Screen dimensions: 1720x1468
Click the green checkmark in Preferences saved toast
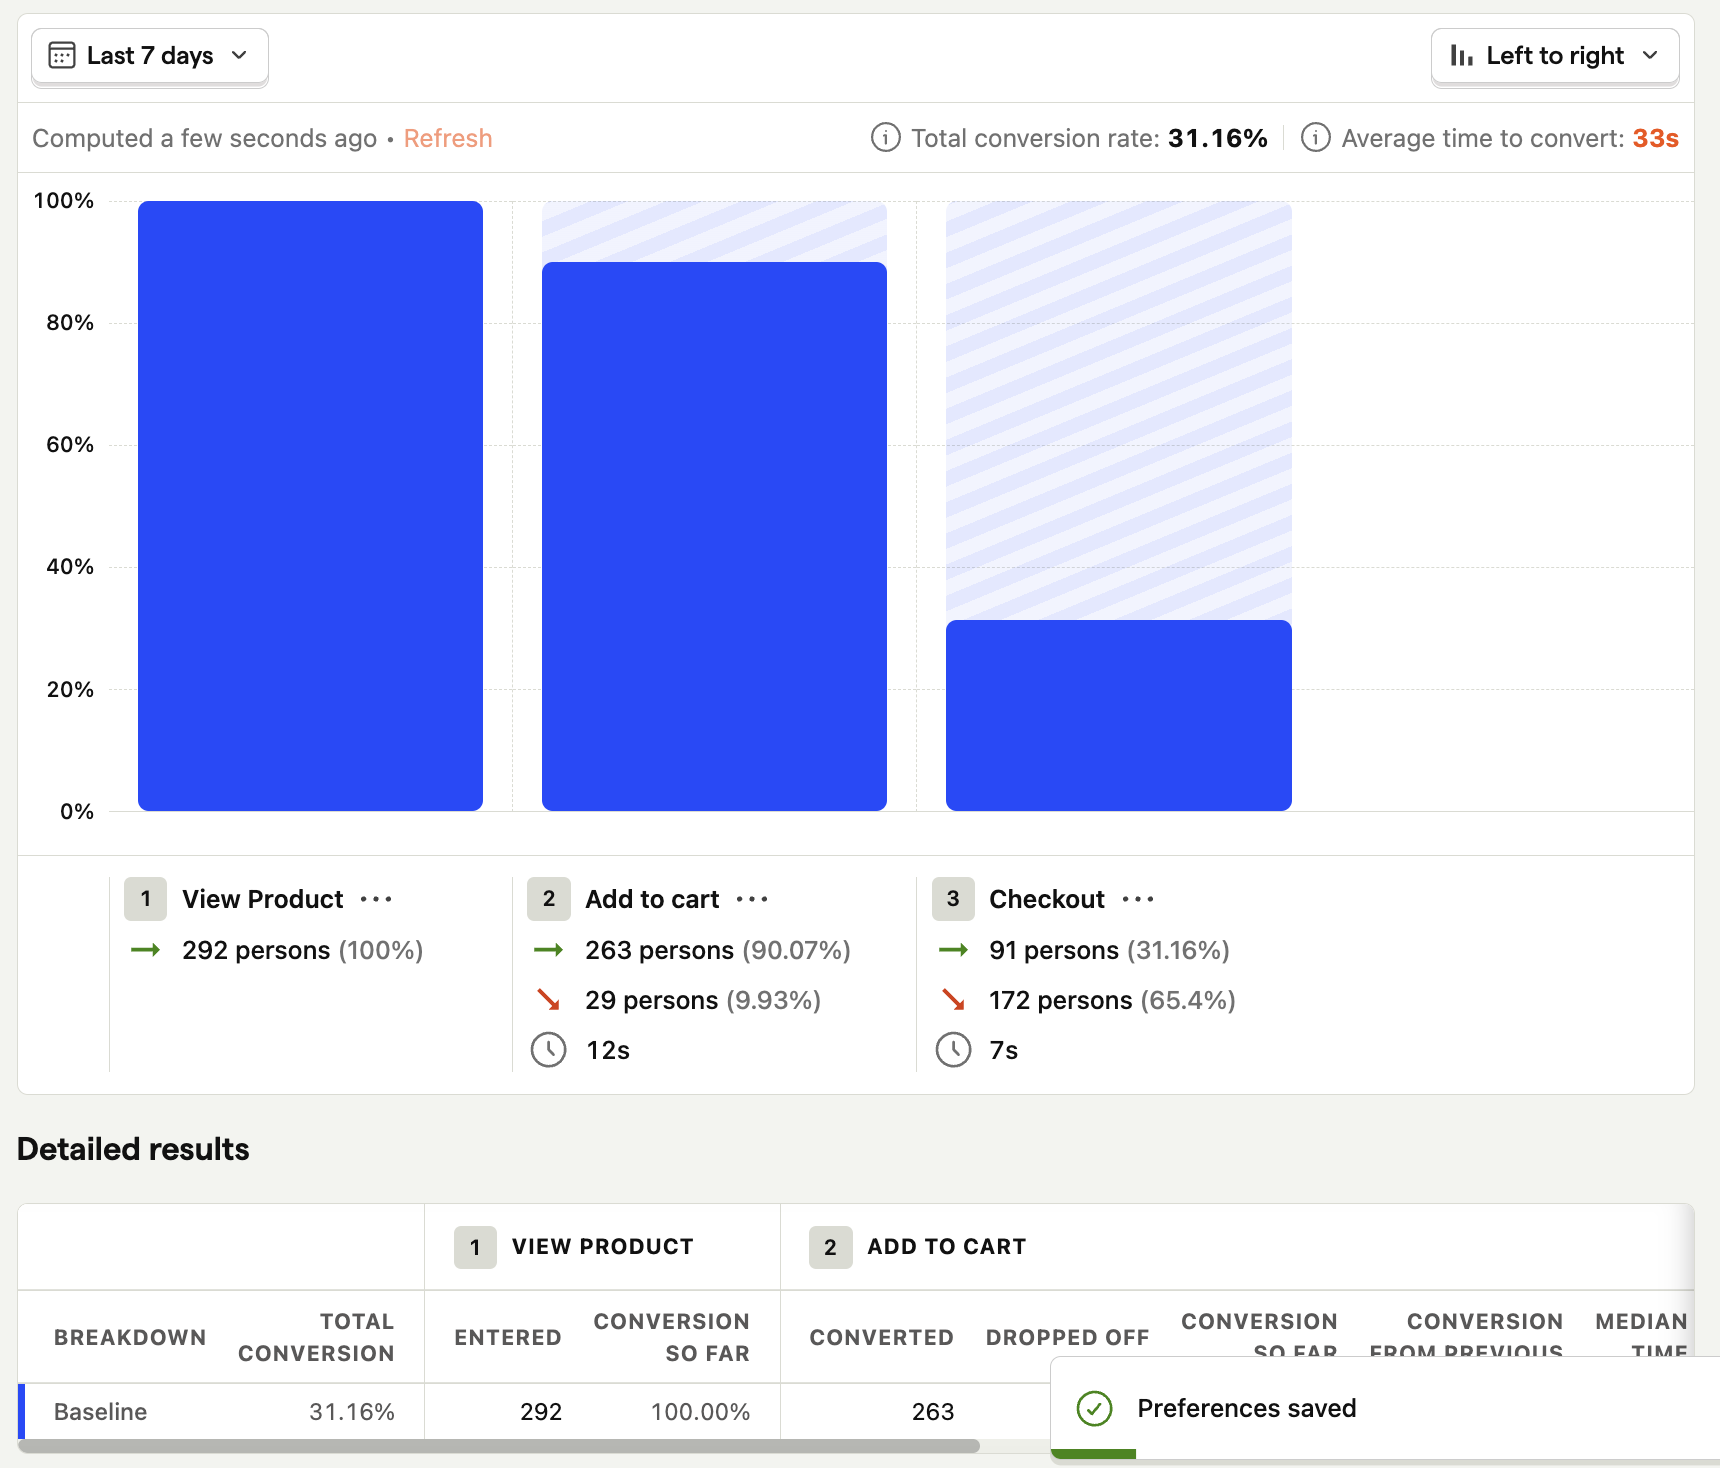click(1095, 1409)
